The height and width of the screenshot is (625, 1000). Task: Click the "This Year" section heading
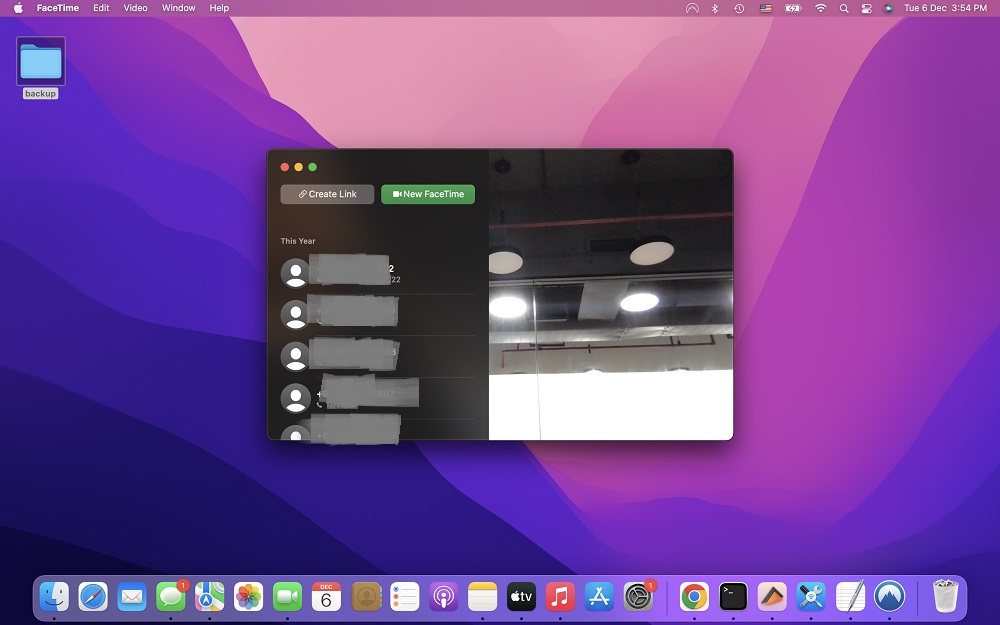298,241
